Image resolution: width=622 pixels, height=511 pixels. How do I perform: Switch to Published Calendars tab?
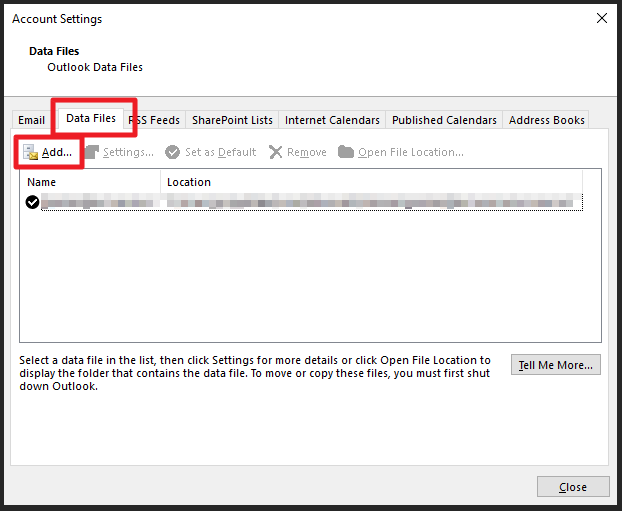point(444,120)
